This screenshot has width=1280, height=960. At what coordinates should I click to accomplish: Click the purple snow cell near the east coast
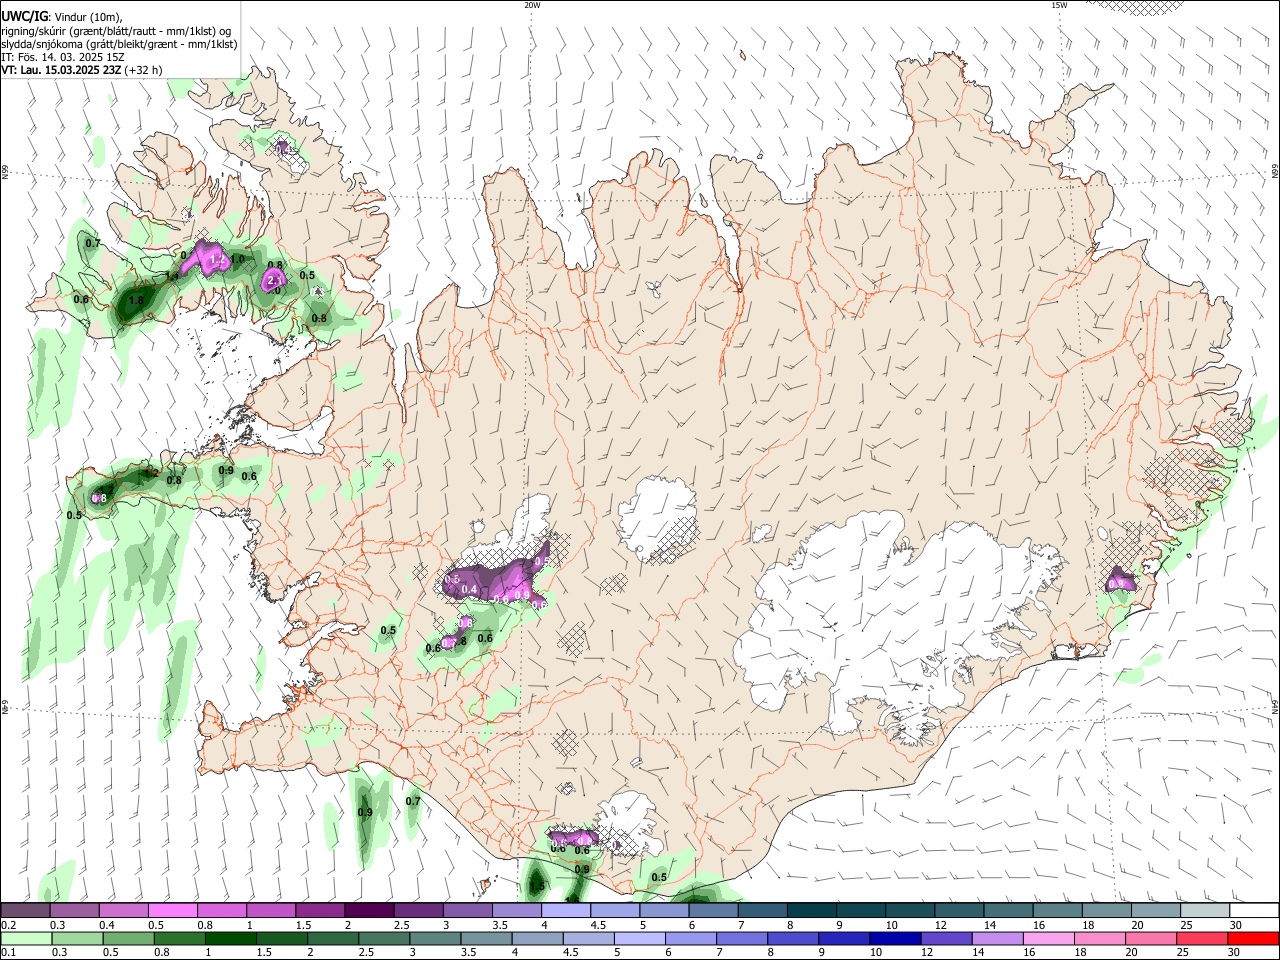click(1119, 580)
